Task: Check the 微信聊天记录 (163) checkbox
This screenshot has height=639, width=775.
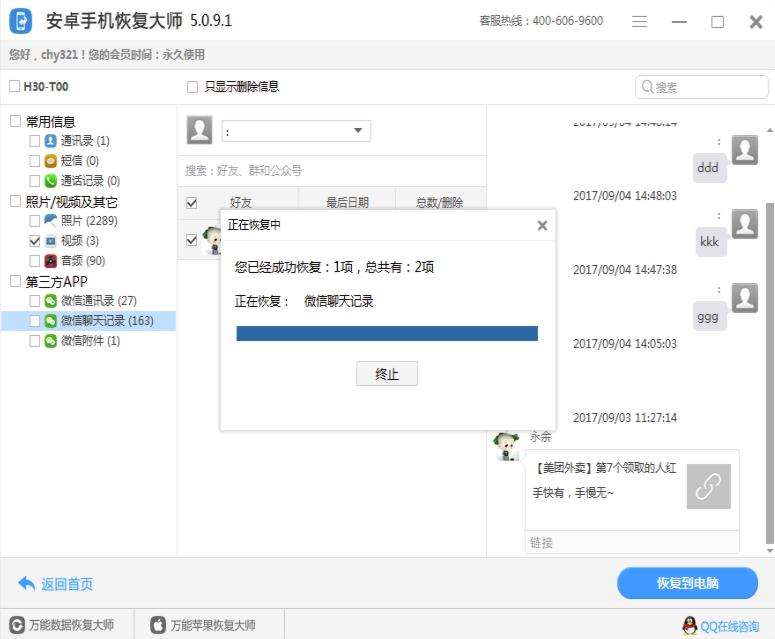Action: coord(35,321)
